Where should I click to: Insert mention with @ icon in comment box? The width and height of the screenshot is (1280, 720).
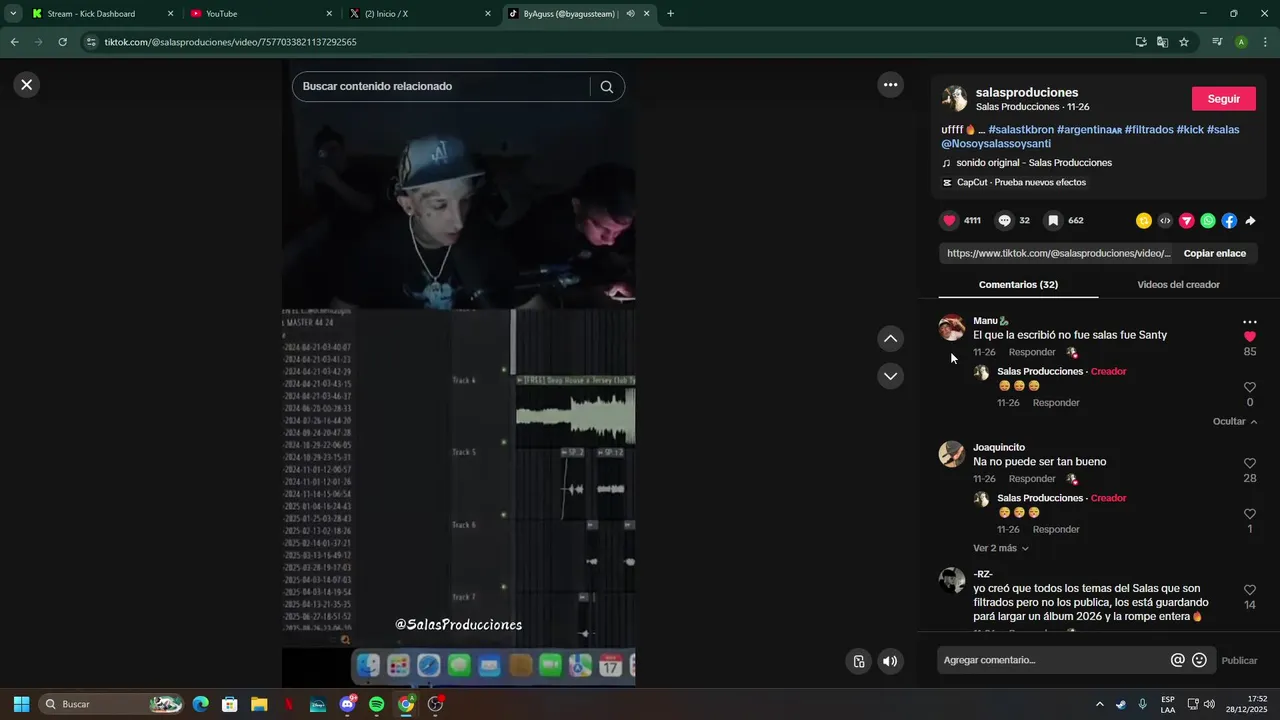pyautogui.click(x=1177, y=660)
